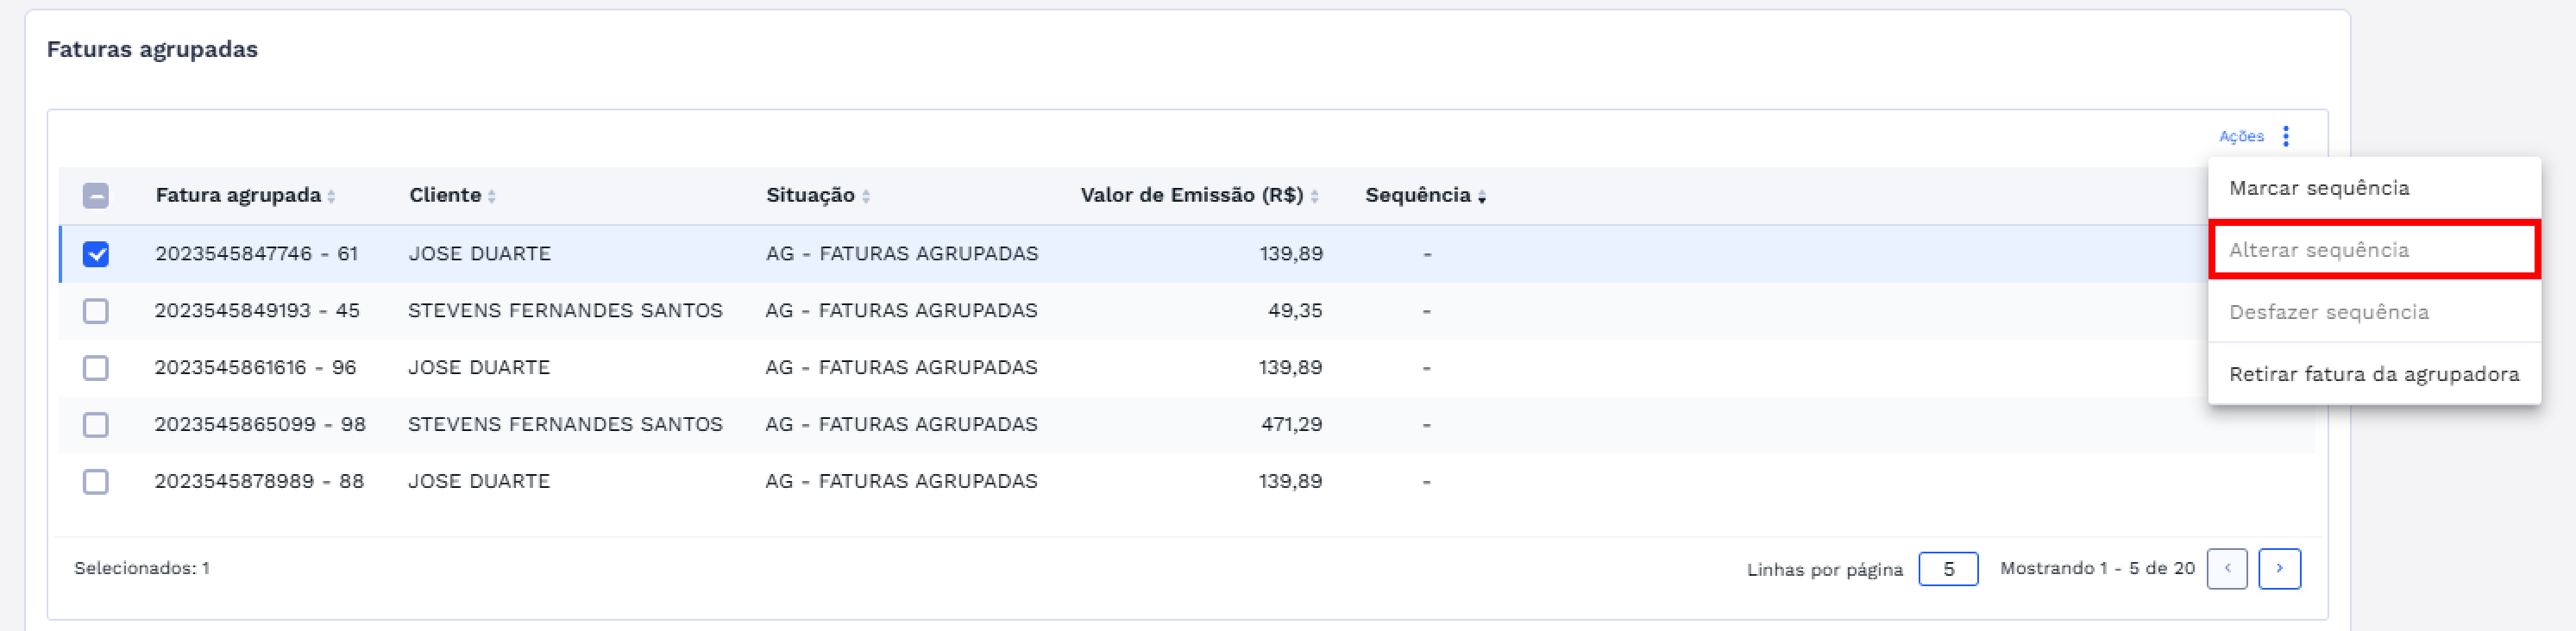Go to next page arrow
The height and width of the screenshot is (631, 2576).
2279,568
